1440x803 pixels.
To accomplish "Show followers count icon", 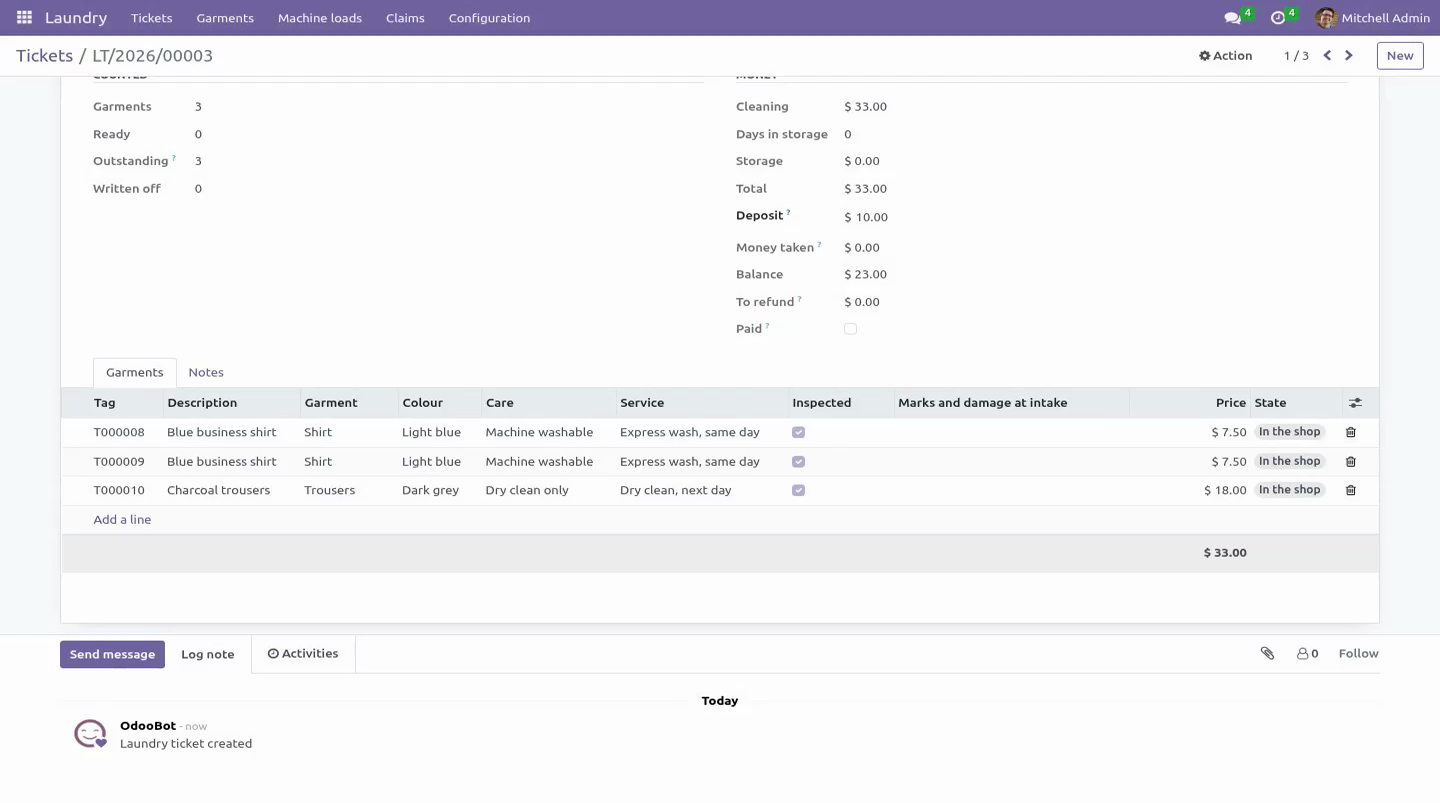I will 1307,654.
